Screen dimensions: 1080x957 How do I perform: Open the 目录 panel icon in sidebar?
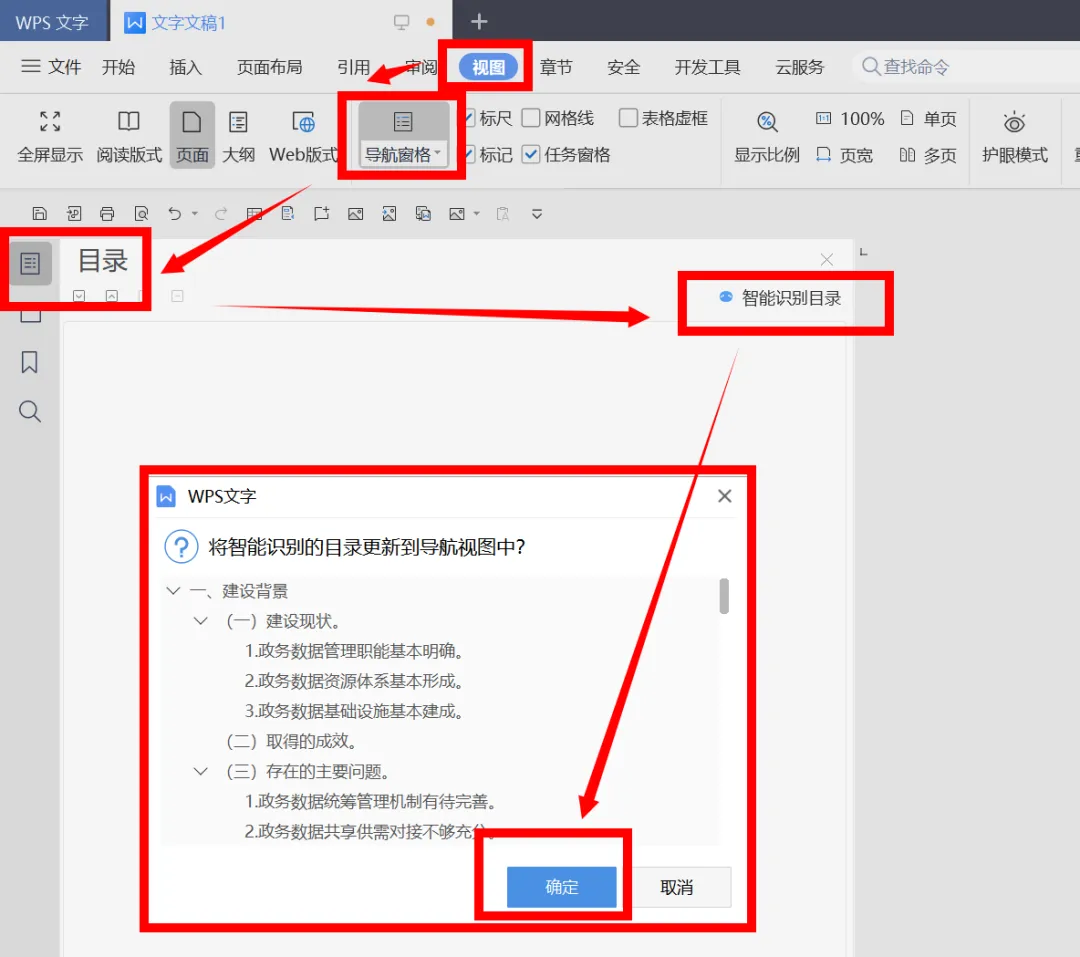point(30,263)
